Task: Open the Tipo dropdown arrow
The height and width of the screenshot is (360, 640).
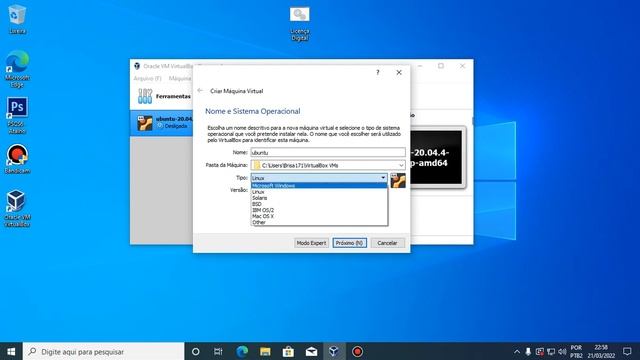Action: pyautogui.click(x=383, y=178)
